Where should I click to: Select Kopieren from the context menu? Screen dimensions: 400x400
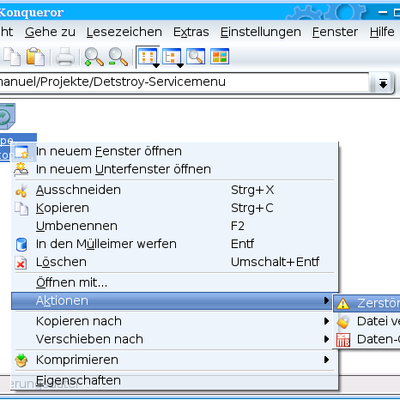[x=175, y=208]
